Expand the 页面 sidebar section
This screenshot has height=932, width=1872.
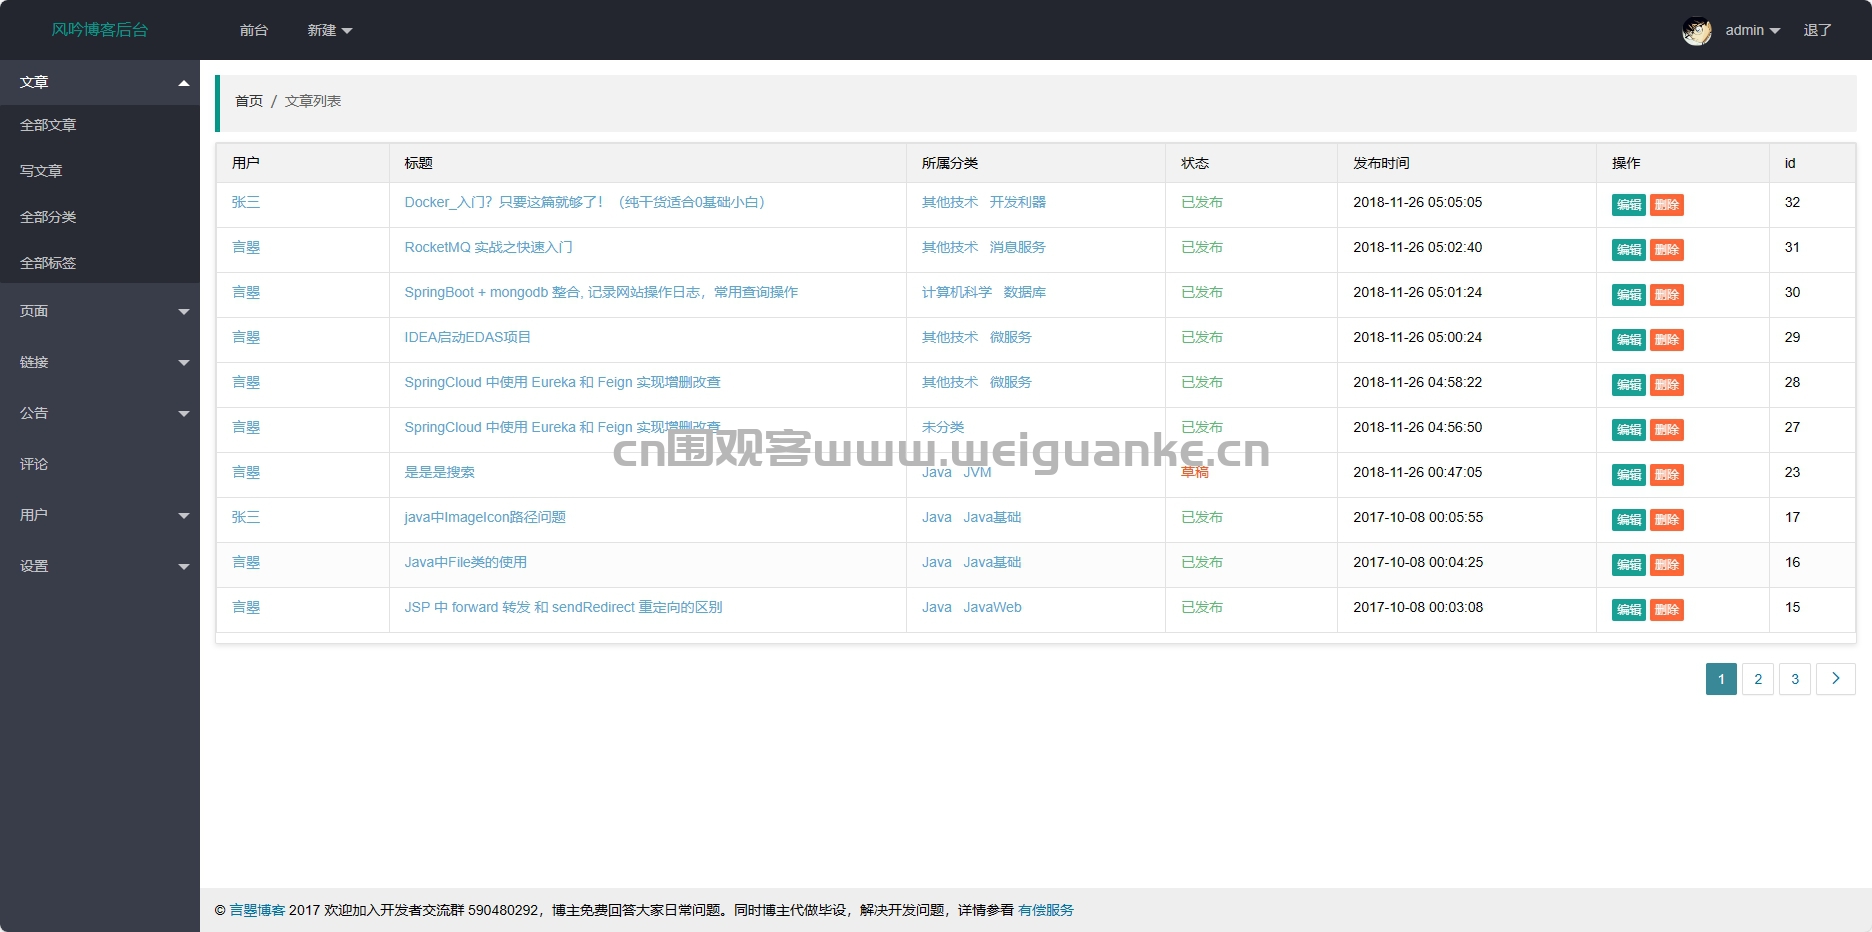click(100, 311)
